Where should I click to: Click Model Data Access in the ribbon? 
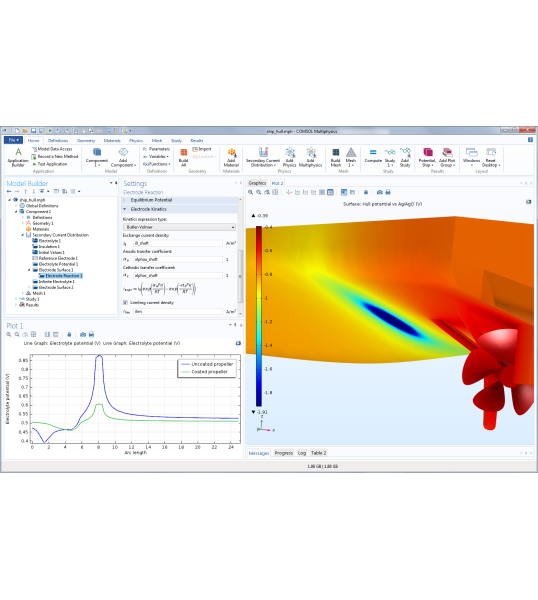tap(52, 149)
